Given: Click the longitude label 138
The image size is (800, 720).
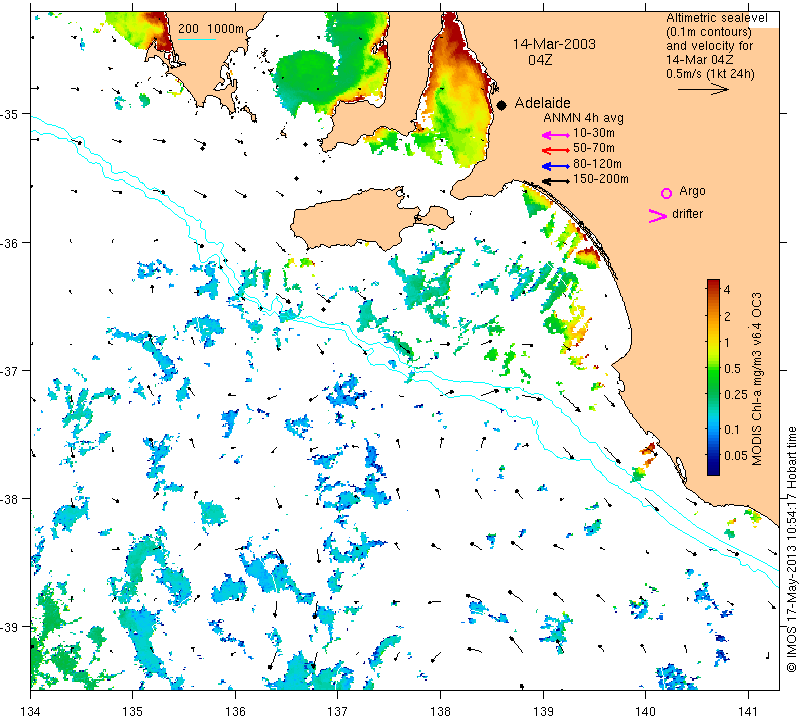Looking at the screenshot, I should pyautogui.click(x=440, y=711).
